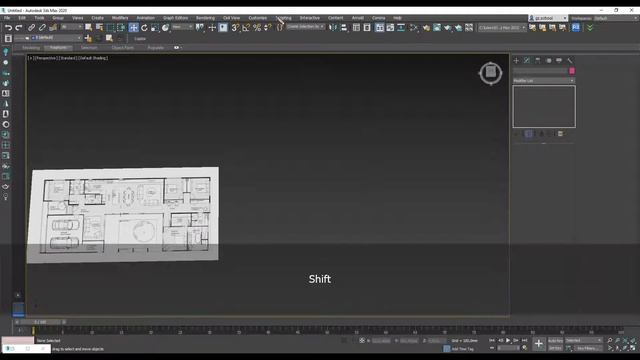
Task: Click the Use Pivot Point Center icon
Action: point(200,28)
